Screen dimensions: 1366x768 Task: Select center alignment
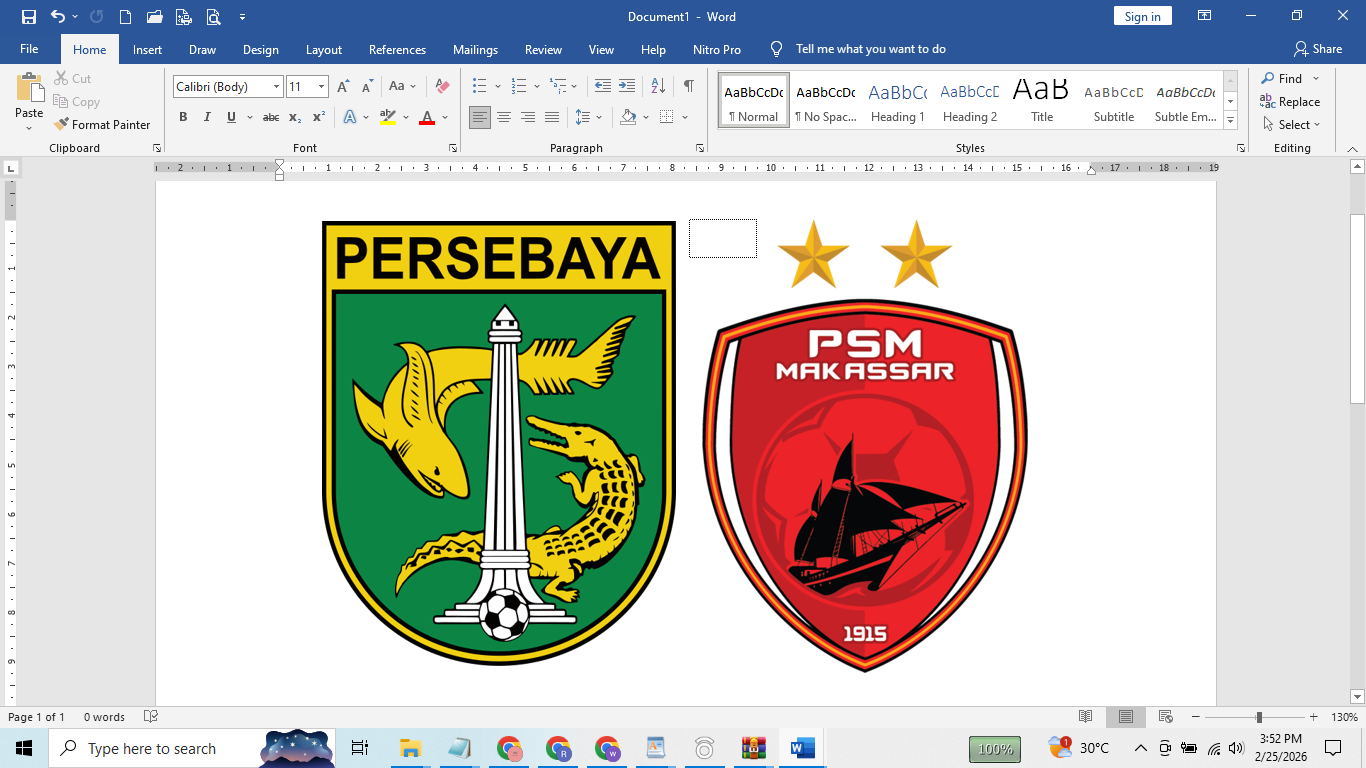point(505,117)
